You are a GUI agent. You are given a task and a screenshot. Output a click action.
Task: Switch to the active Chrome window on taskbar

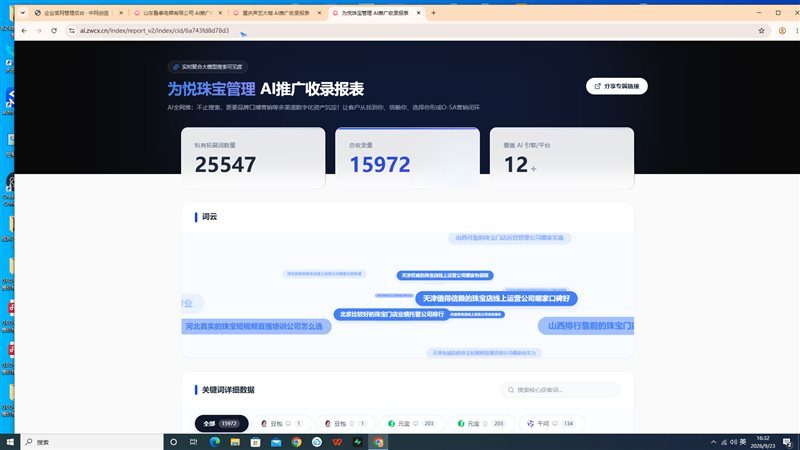pos(378,442)
